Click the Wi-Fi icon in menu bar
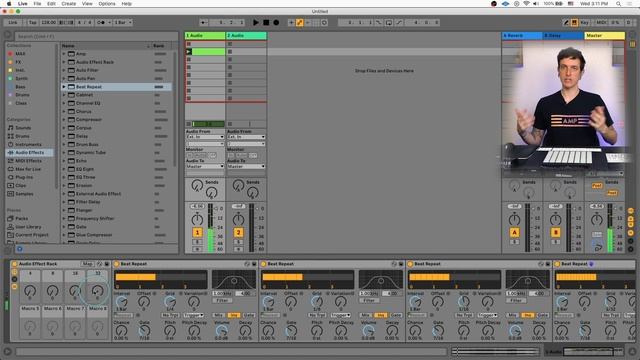Image resolution: width=640 pixels, height=360 pixels. pos(527,4)
